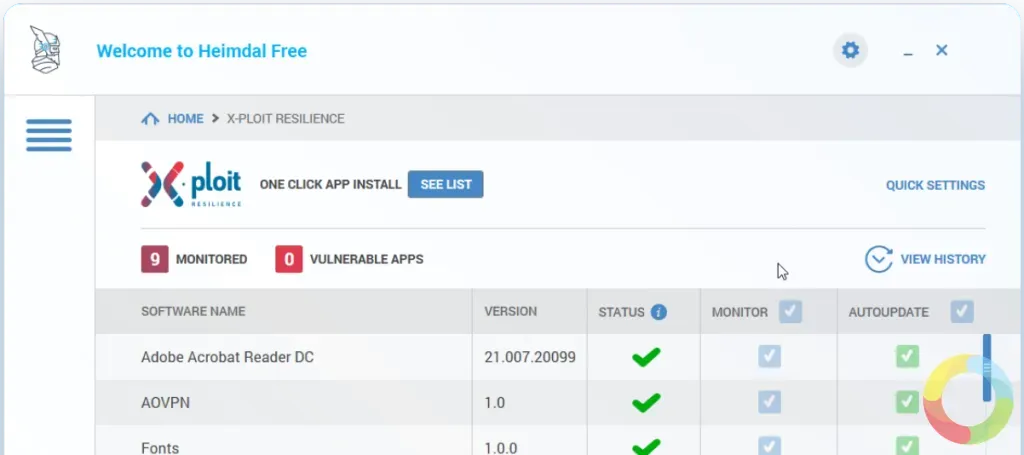This screenshot has width=1024, height=455.
Task: Click VERSION column header
Action: click(x=511, y=311)
